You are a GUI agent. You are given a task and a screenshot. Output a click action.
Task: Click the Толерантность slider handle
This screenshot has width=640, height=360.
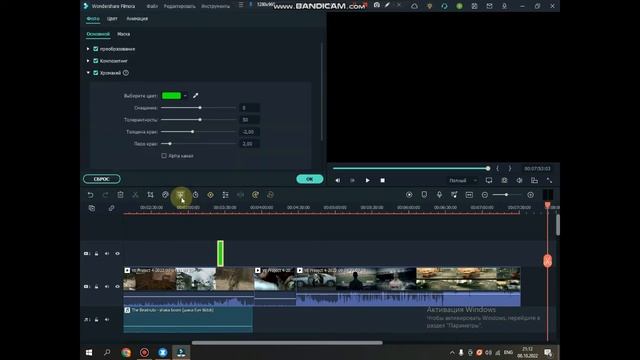pyautogui.click(x=200, y=120)
